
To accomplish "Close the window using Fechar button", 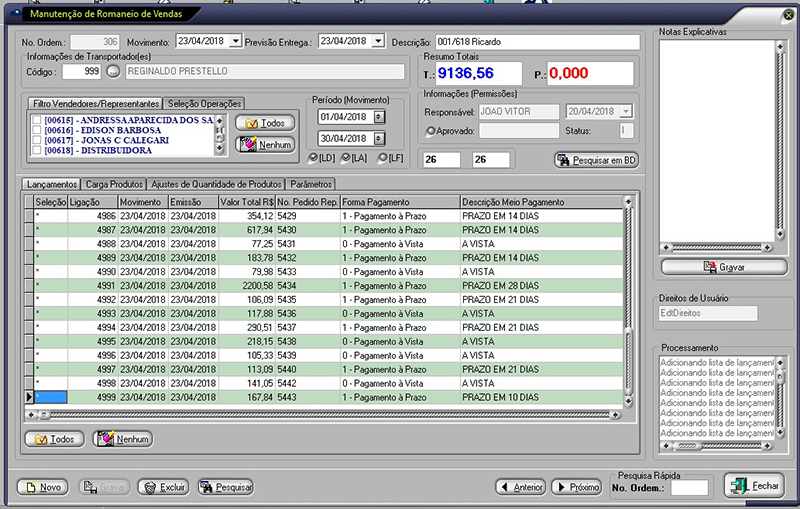I will (754, 486).
